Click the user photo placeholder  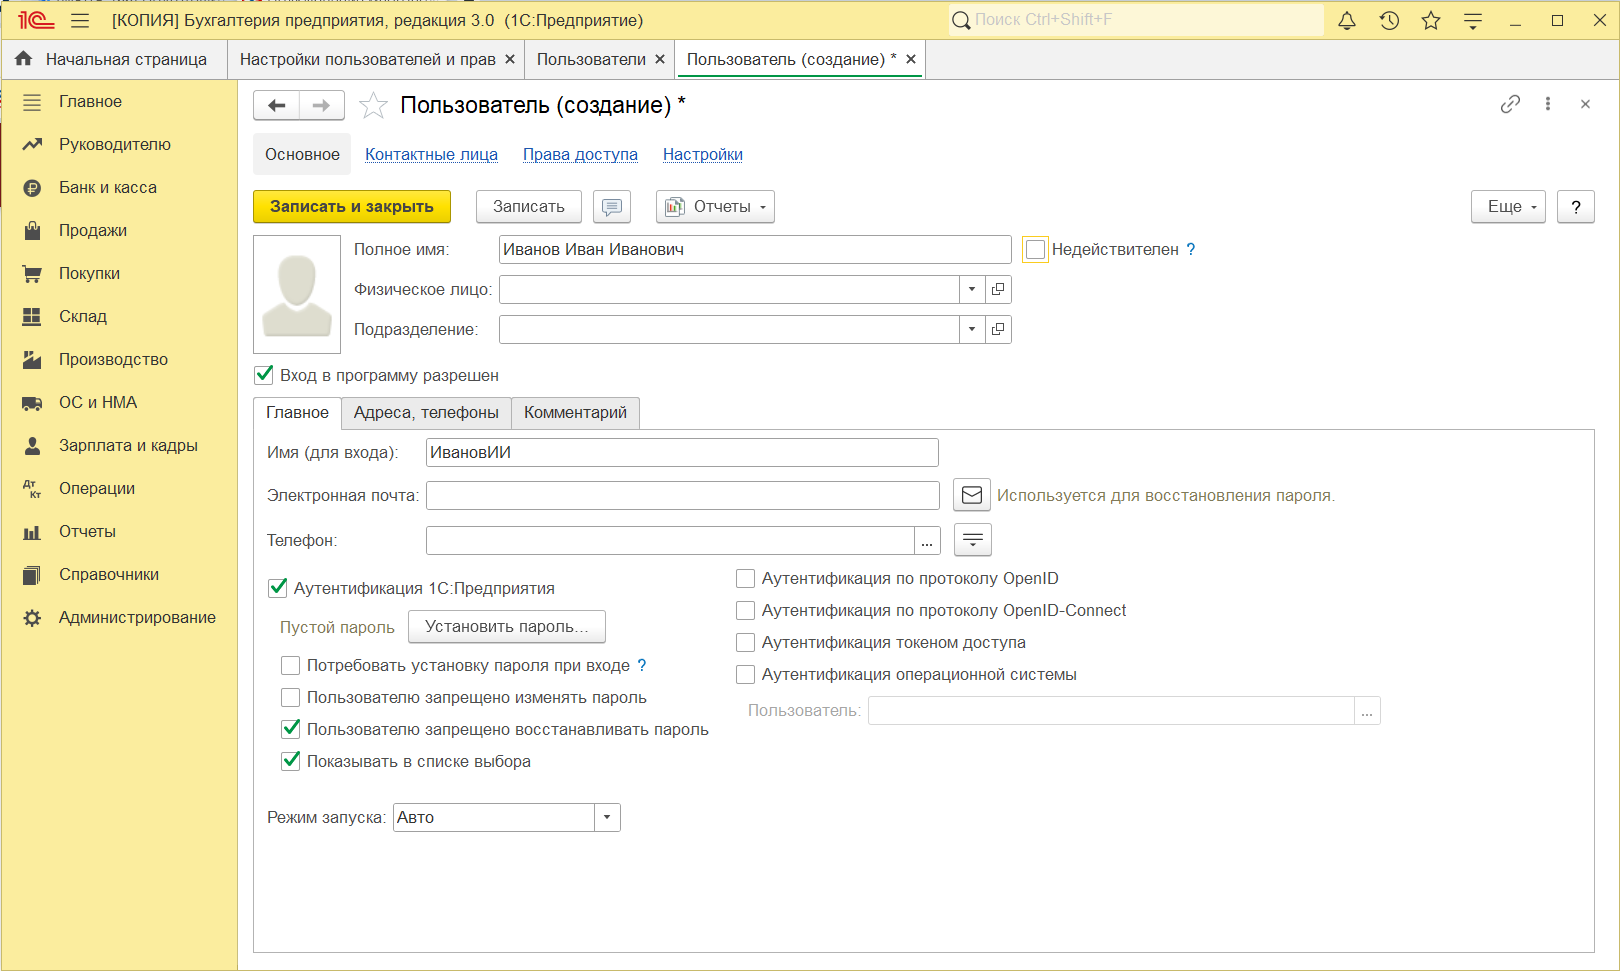(x=297, y=294)
